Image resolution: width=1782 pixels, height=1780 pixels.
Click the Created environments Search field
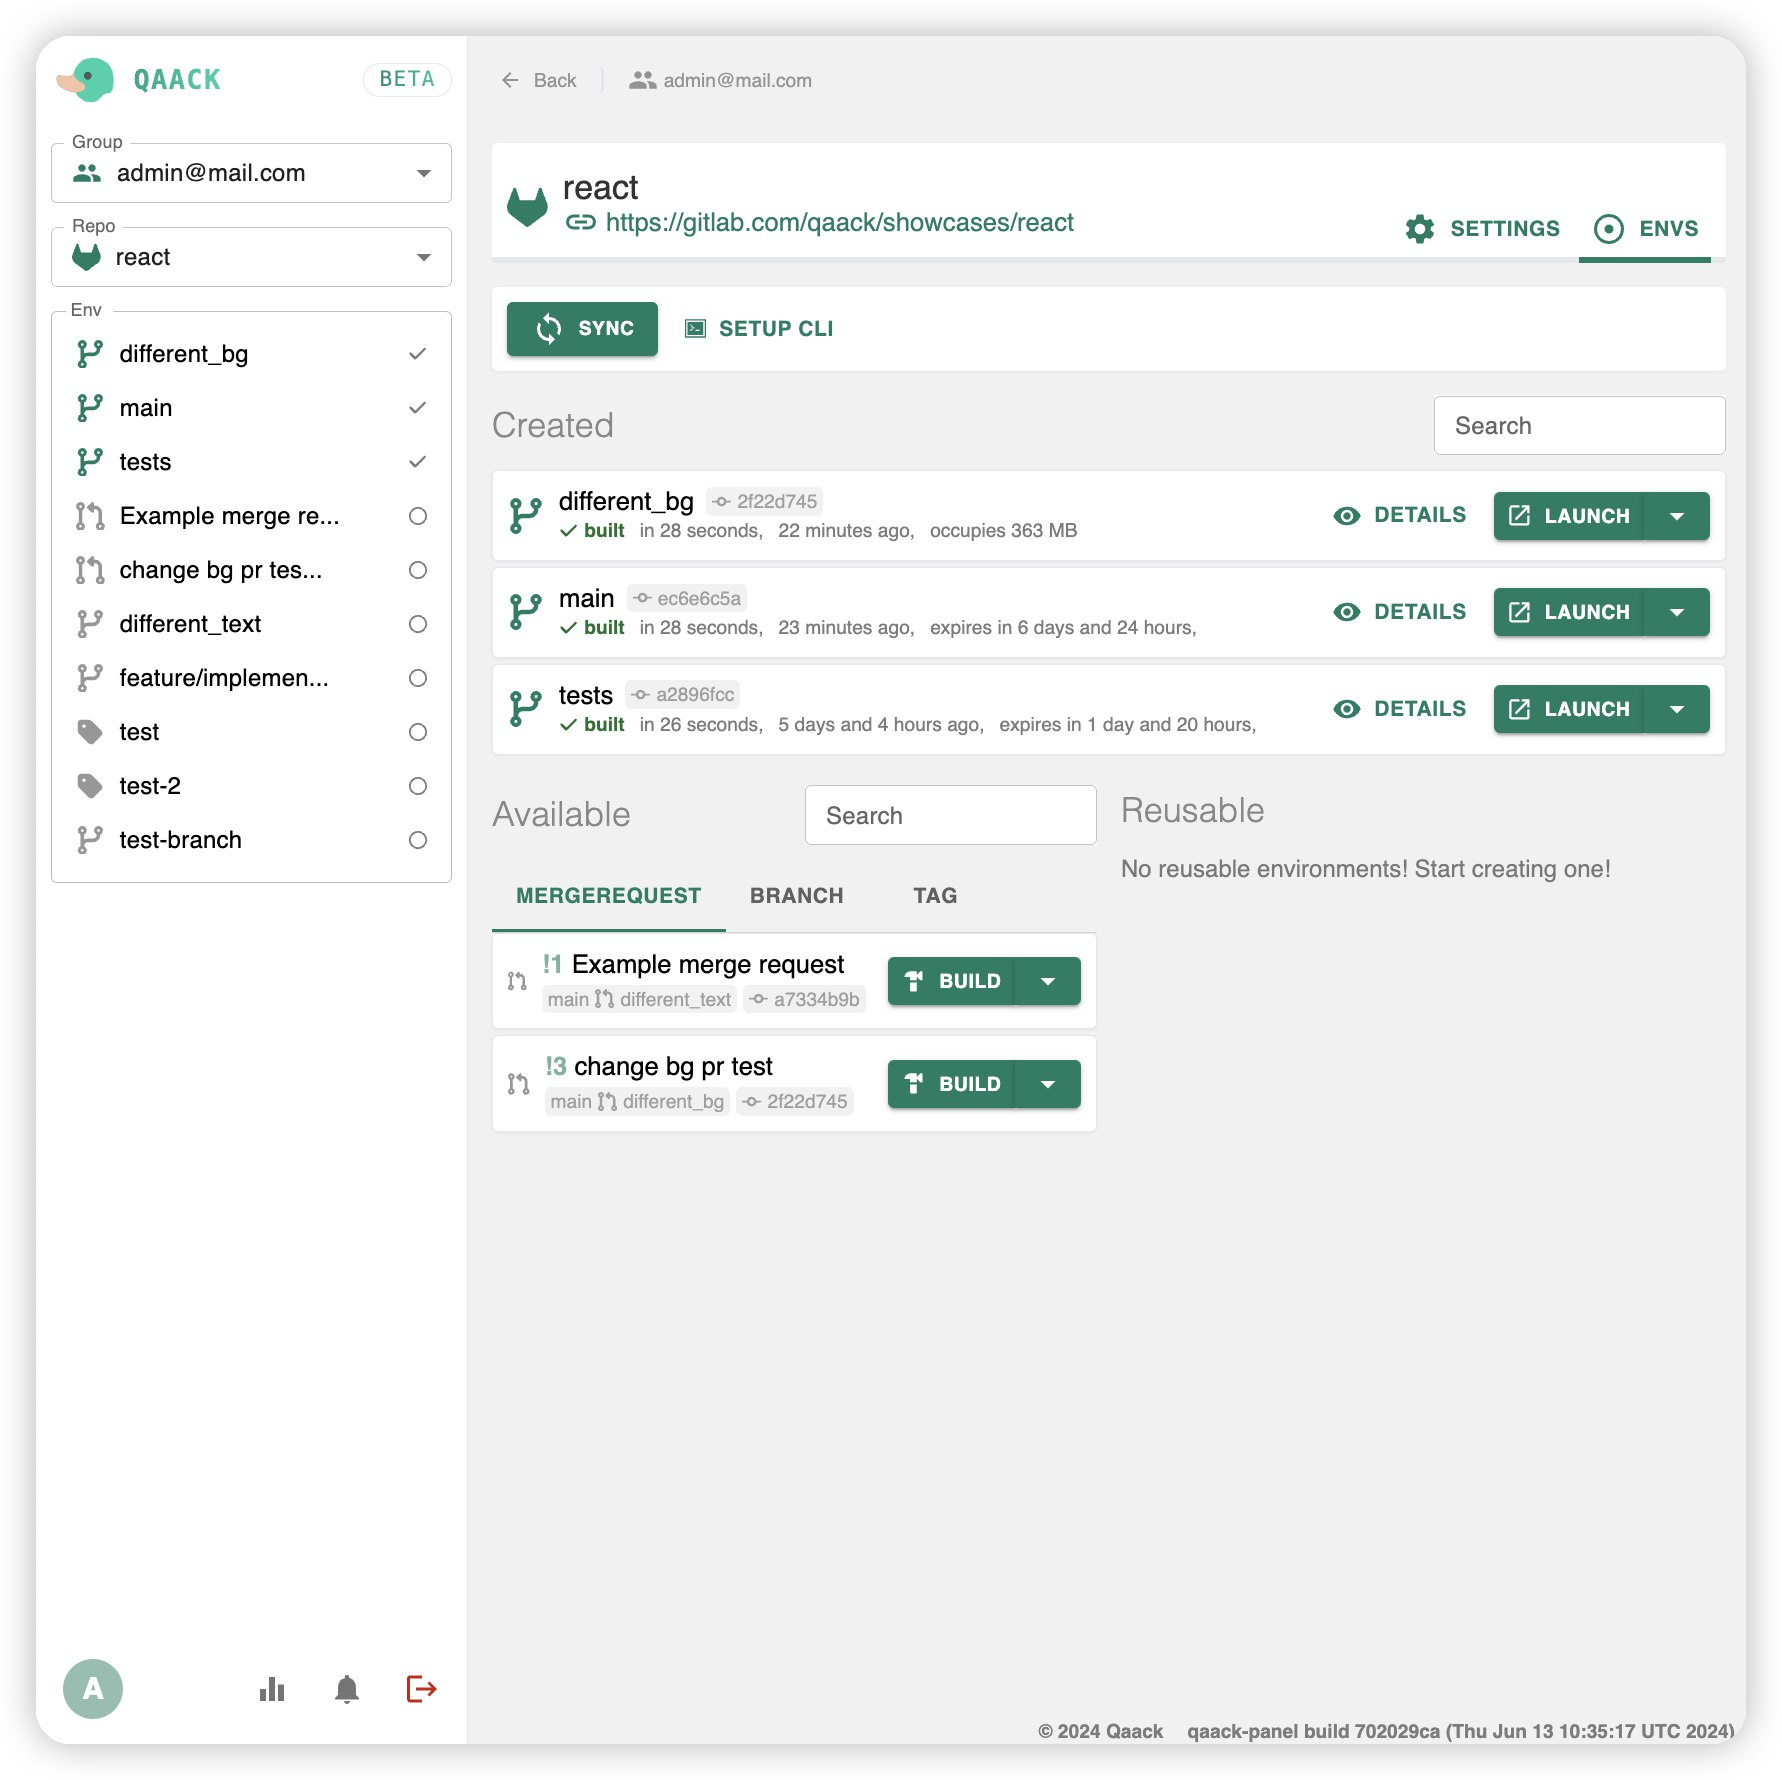[1579, 426]
